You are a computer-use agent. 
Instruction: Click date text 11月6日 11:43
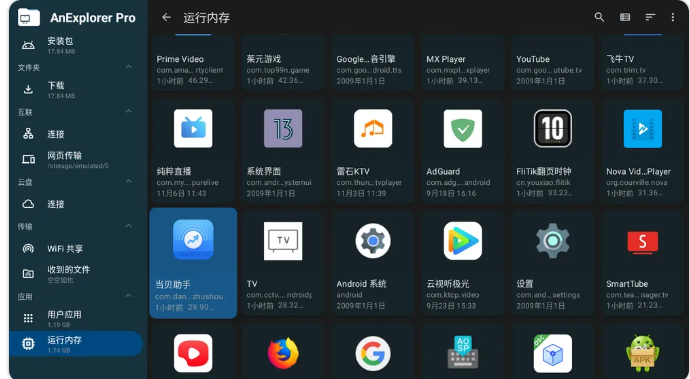pyautogui.click(x=181, y=193)
